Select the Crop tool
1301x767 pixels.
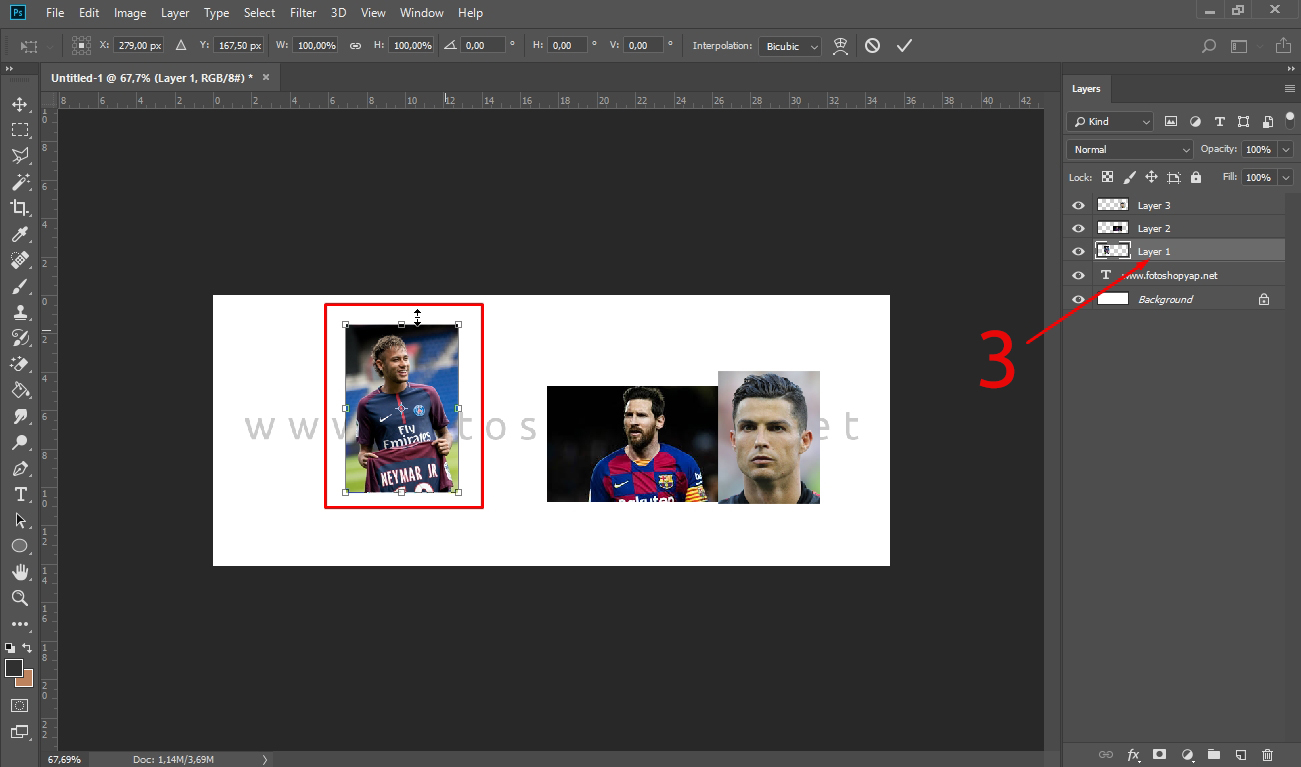click(19, 208)
